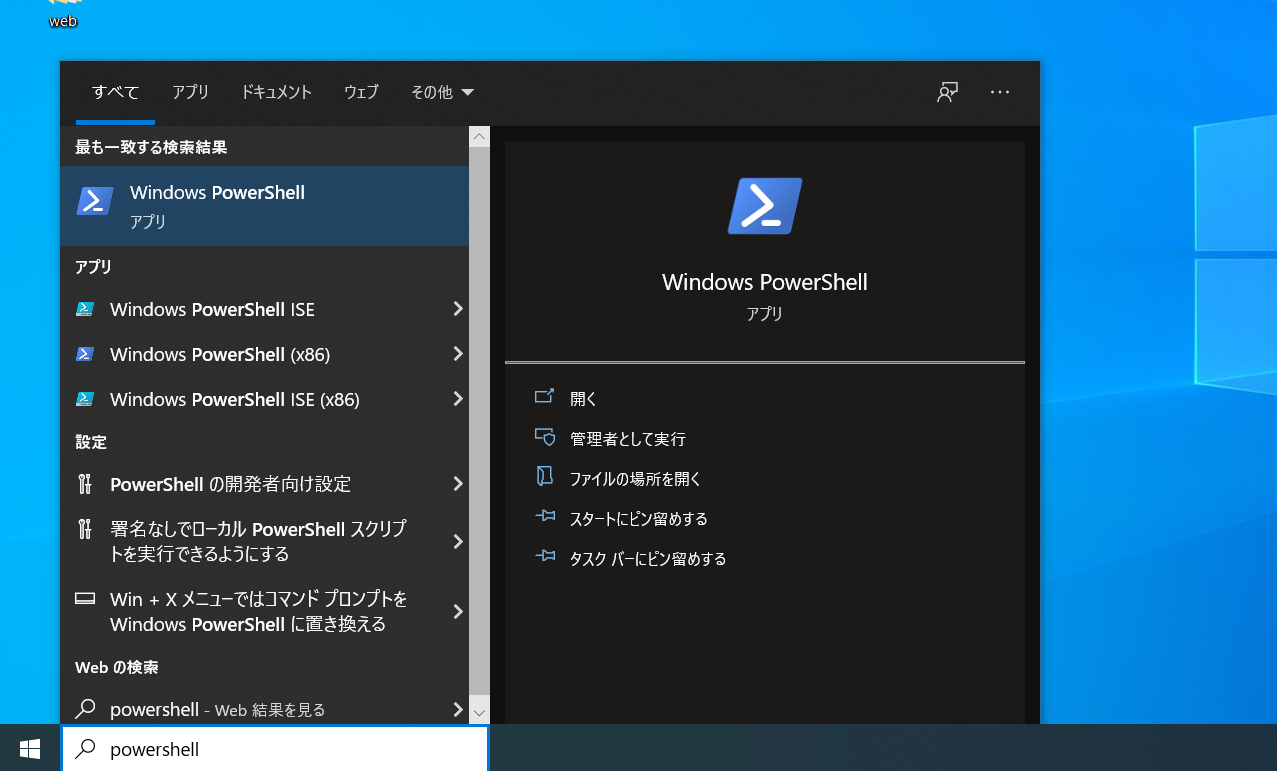The height and width of the screenshot is (771, 1277).
Task: Click the Windows PowerShell icon in best match
Action: tap(95, 201)
